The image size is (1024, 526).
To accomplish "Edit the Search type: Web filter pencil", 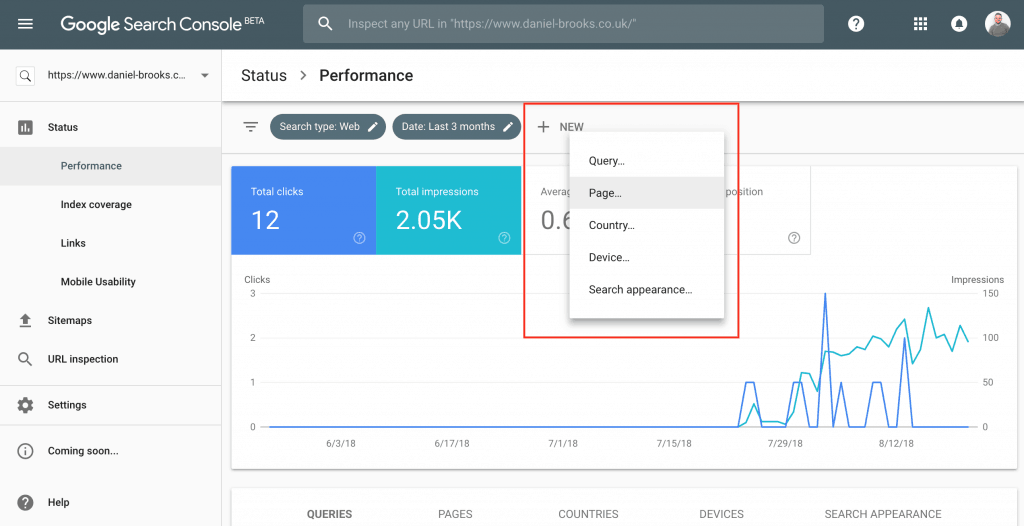I will click(373, 127).
